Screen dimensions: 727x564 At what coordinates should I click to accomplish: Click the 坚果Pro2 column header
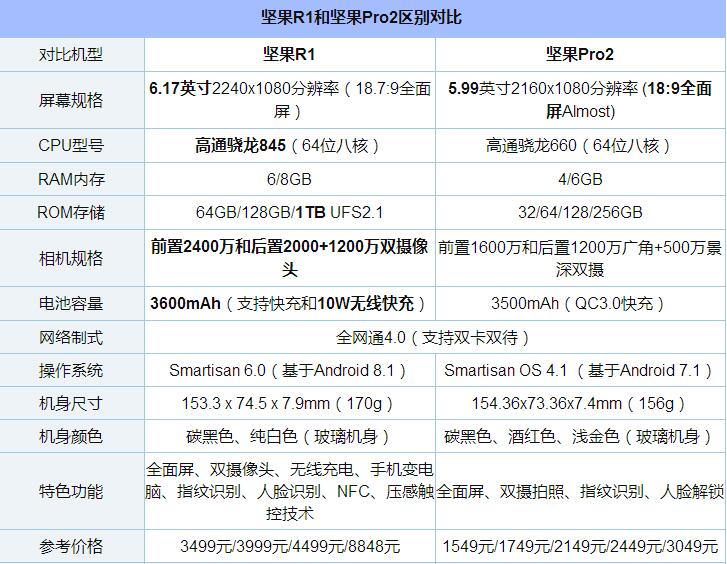click(580, 55)
